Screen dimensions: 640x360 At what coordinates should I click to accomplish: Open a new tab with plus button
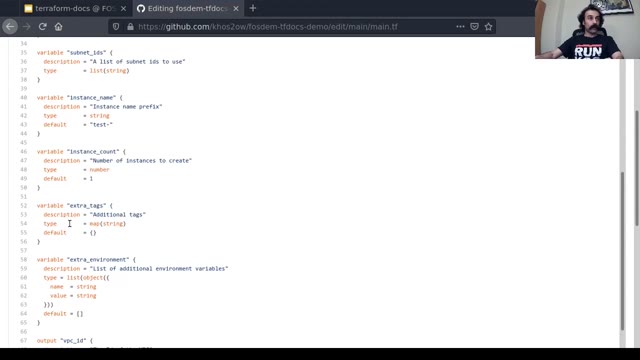tap(253, 8)
